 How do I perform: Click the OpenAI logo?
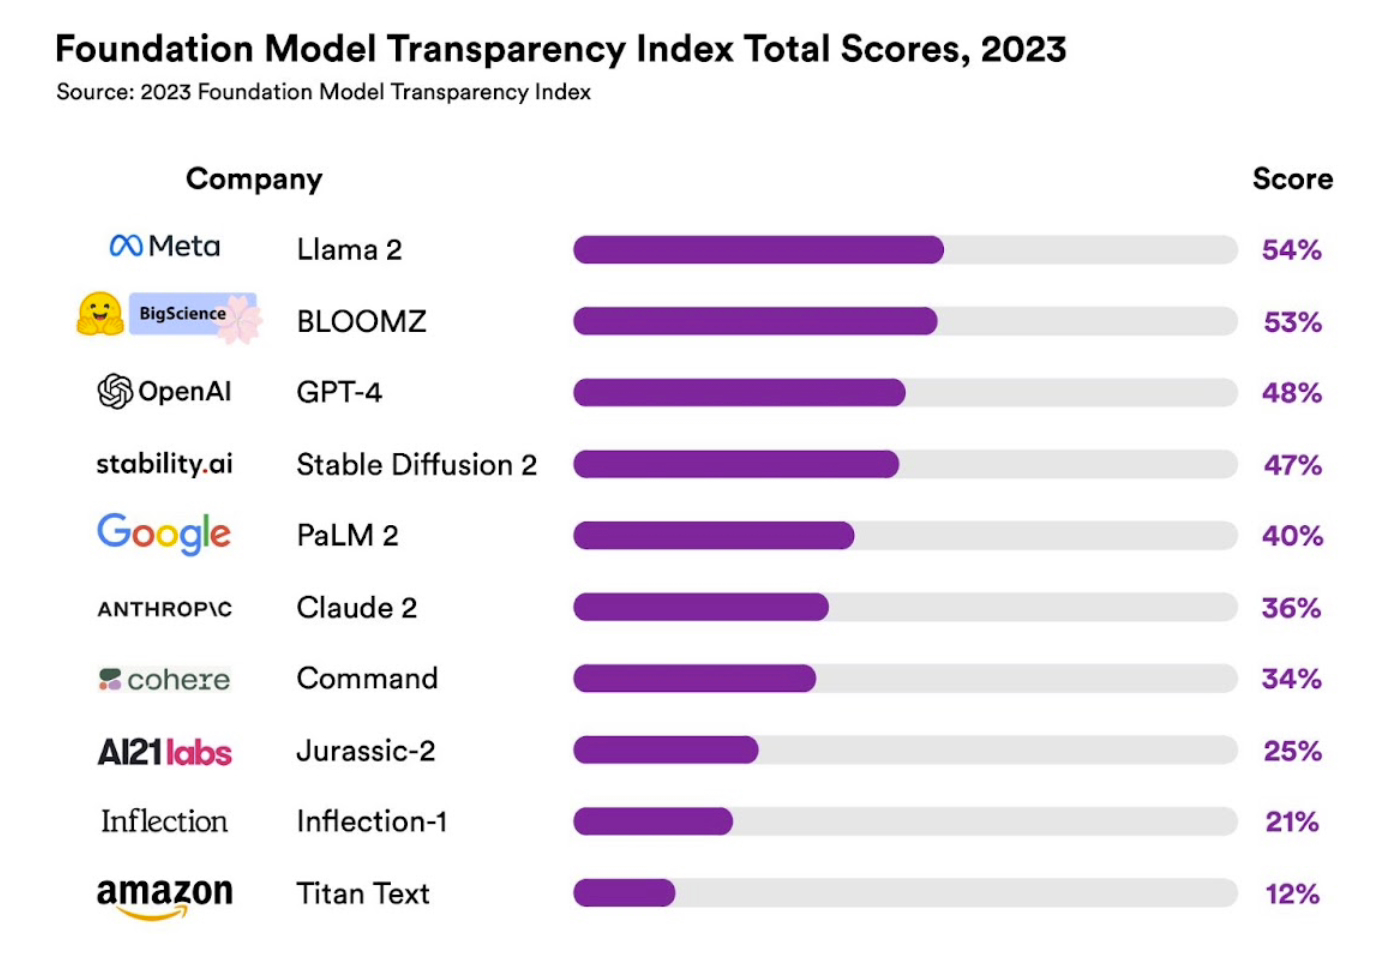pyautogui.click(x=164, y=391)
